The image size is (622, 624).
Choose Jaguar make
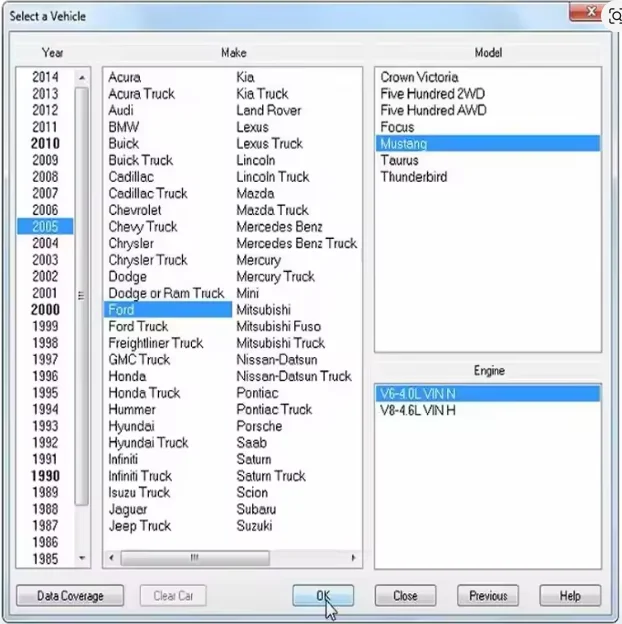pyautogui.click(x=128, y=509)
